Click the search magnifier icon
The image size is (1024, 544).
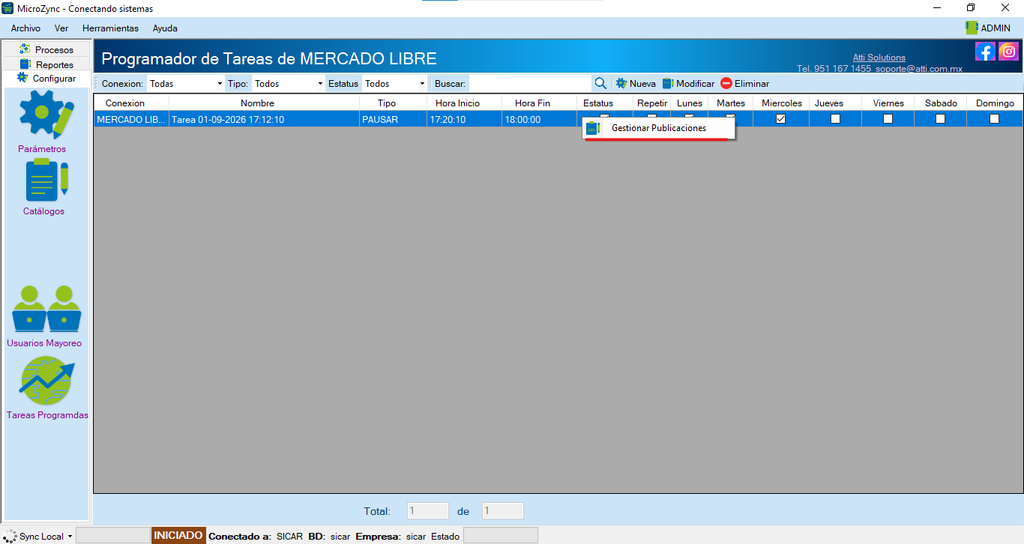600,84
